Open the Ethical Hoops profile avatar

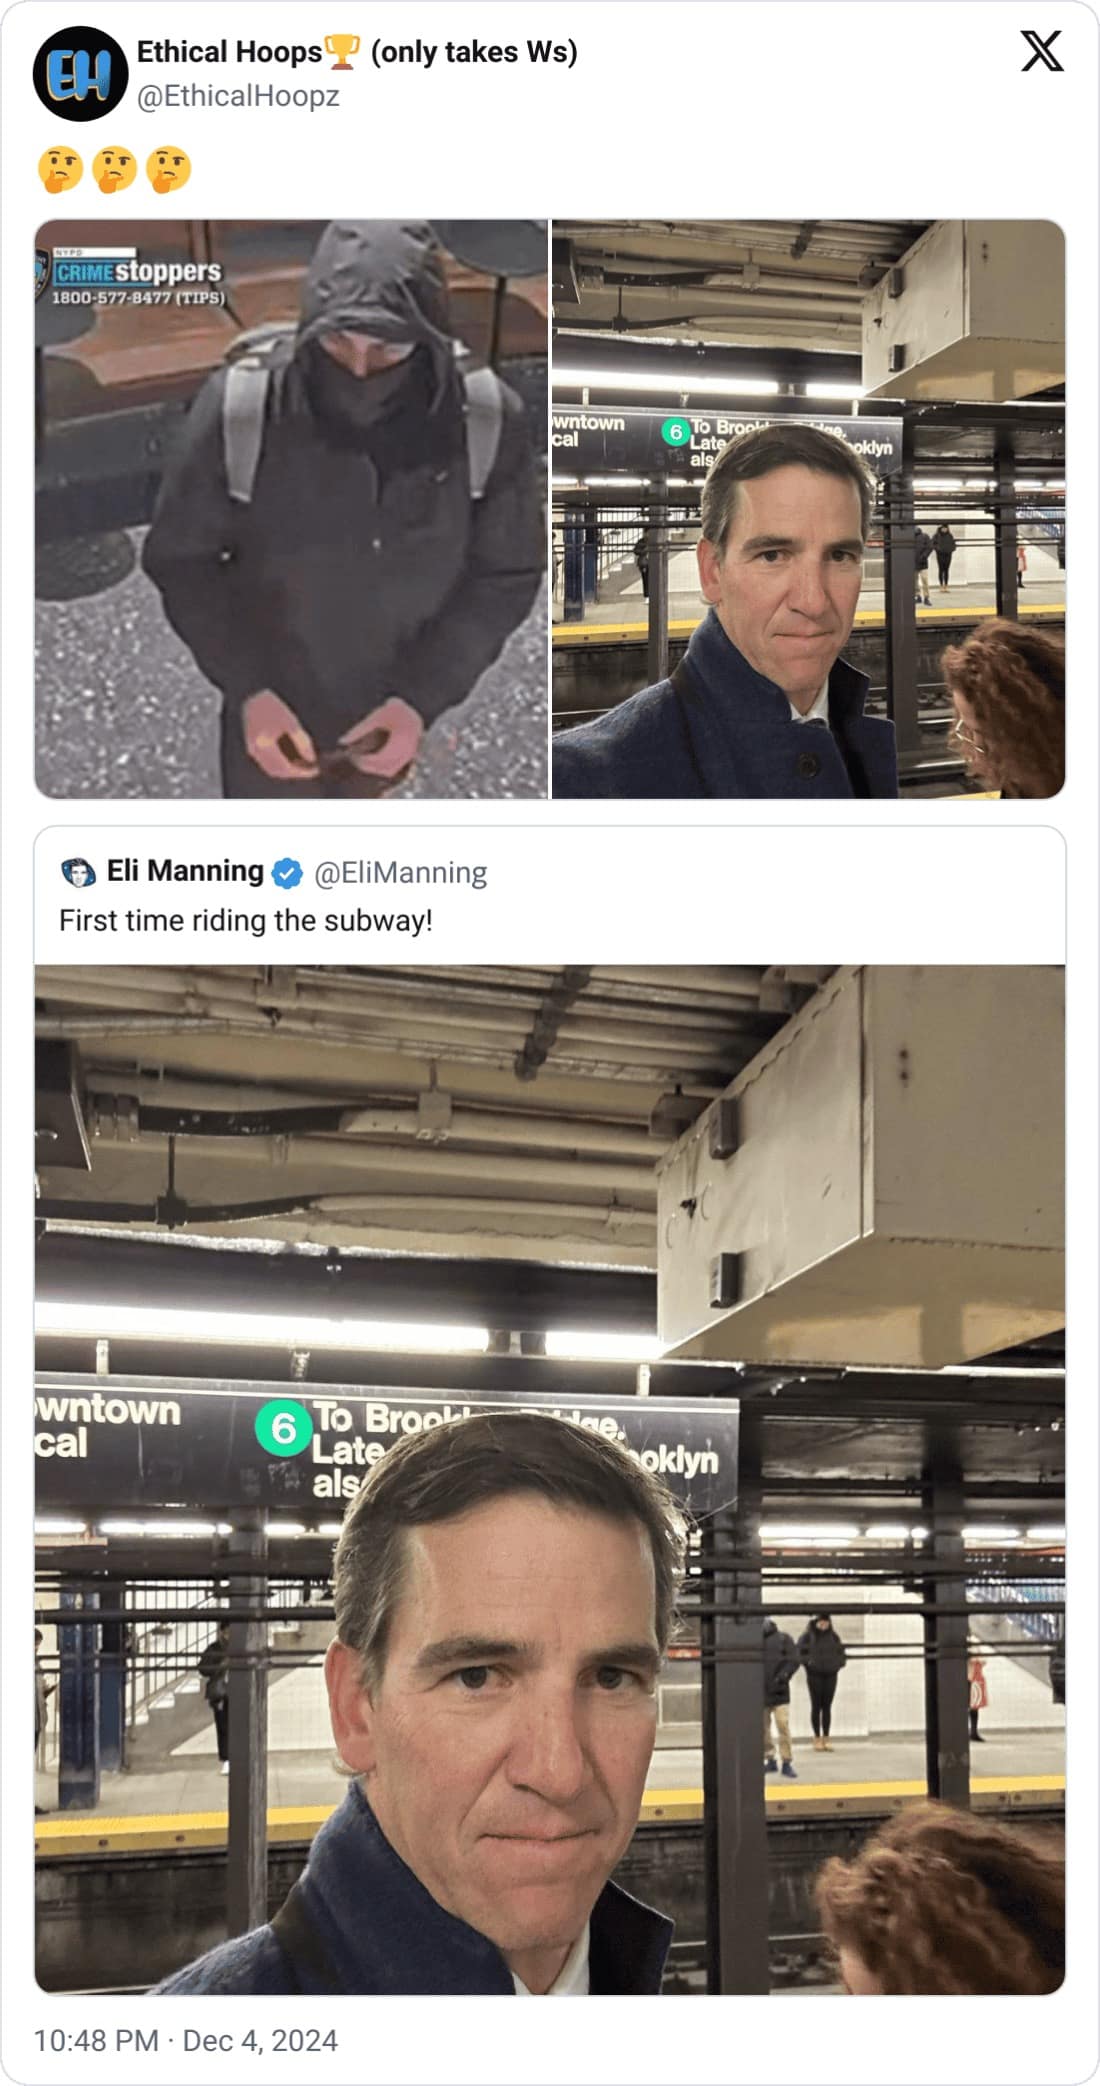[x=80, y=74]
